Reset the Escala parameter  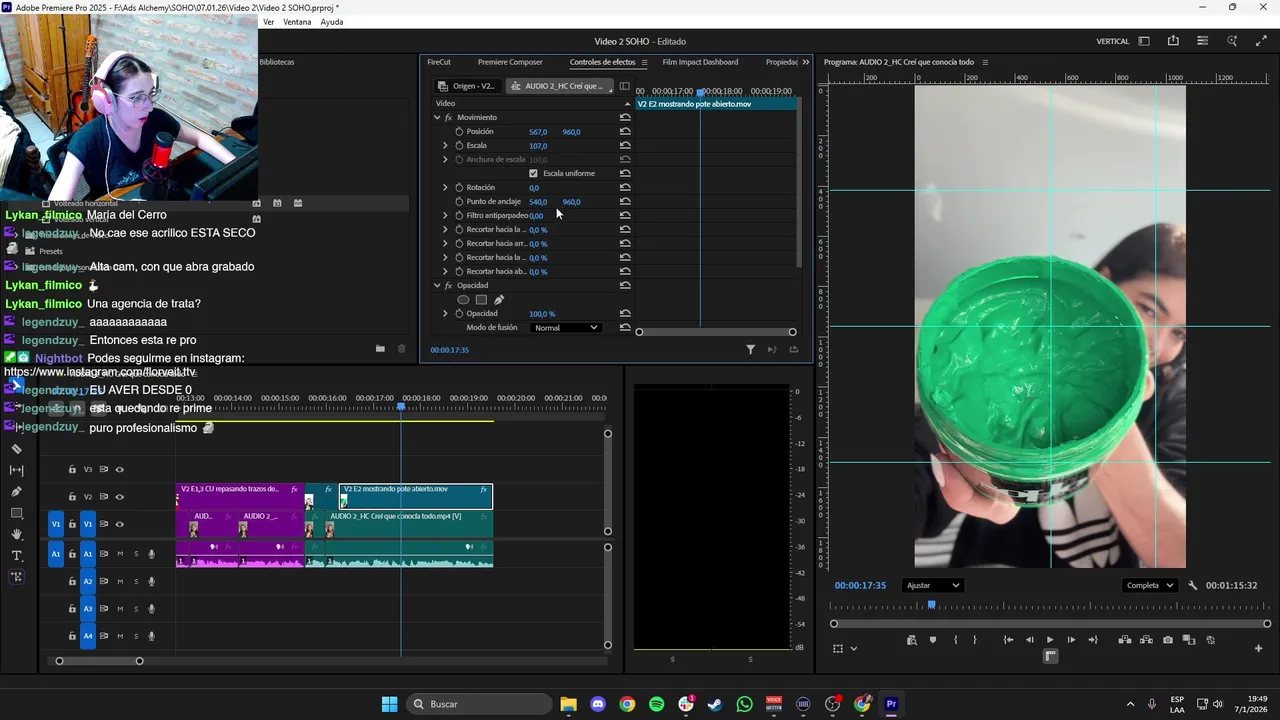point(625,146)
